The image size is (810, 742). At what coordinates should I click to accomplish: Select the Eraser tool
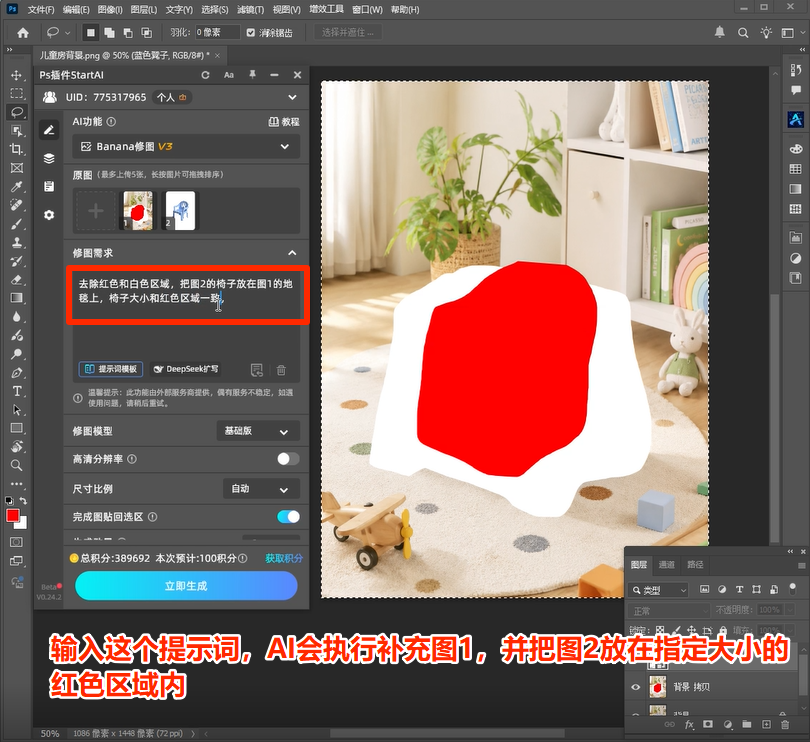[x=17, y=280]
